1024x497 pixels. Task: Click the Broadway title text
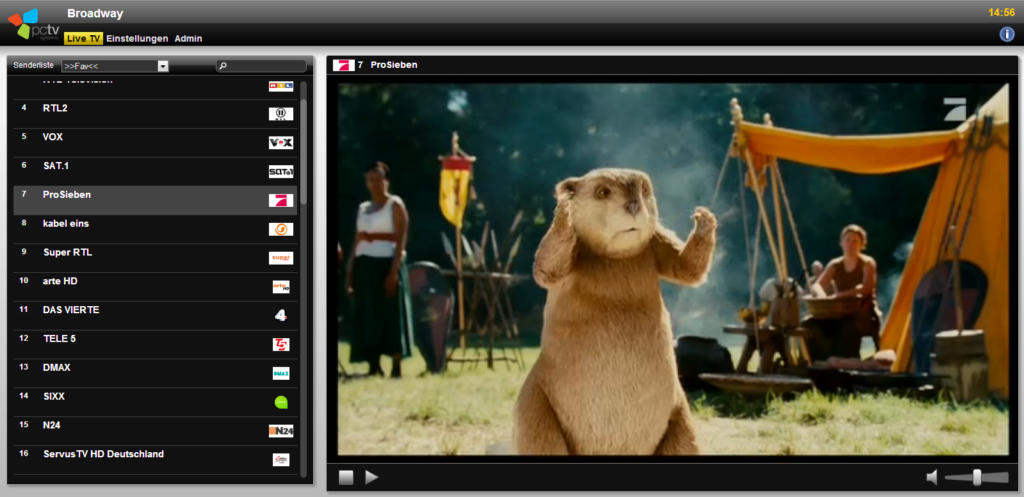coord(95,13)
